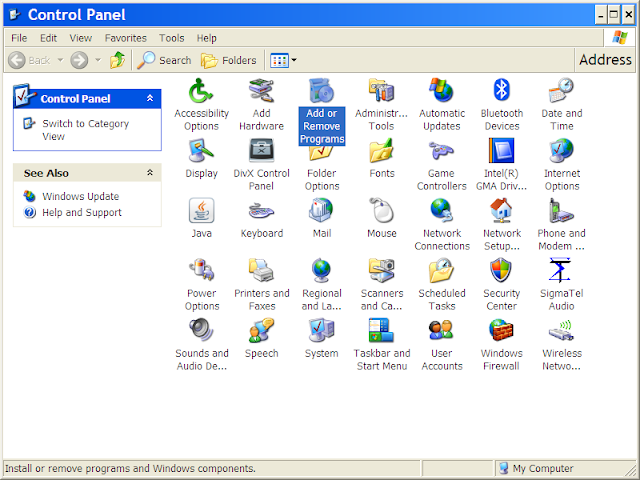Open the System properties icon
This screenshot has height=480, width=640.
click(322, 330)
